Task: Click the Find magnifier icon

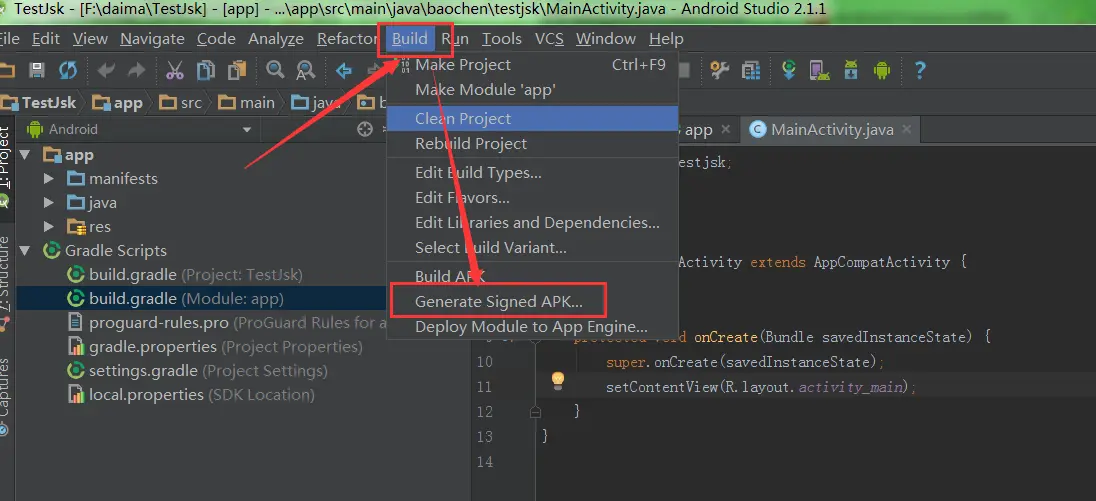Action: [x=275, y=70]
